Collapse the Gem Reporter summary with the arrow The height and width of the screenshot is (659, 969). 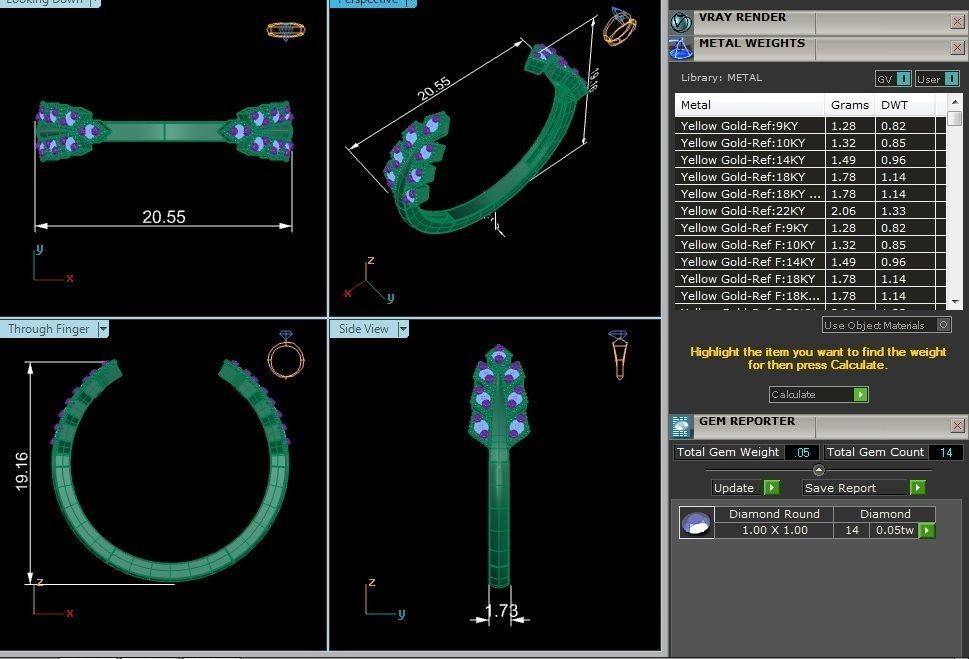pyautogui.click(x=818, y=470)
